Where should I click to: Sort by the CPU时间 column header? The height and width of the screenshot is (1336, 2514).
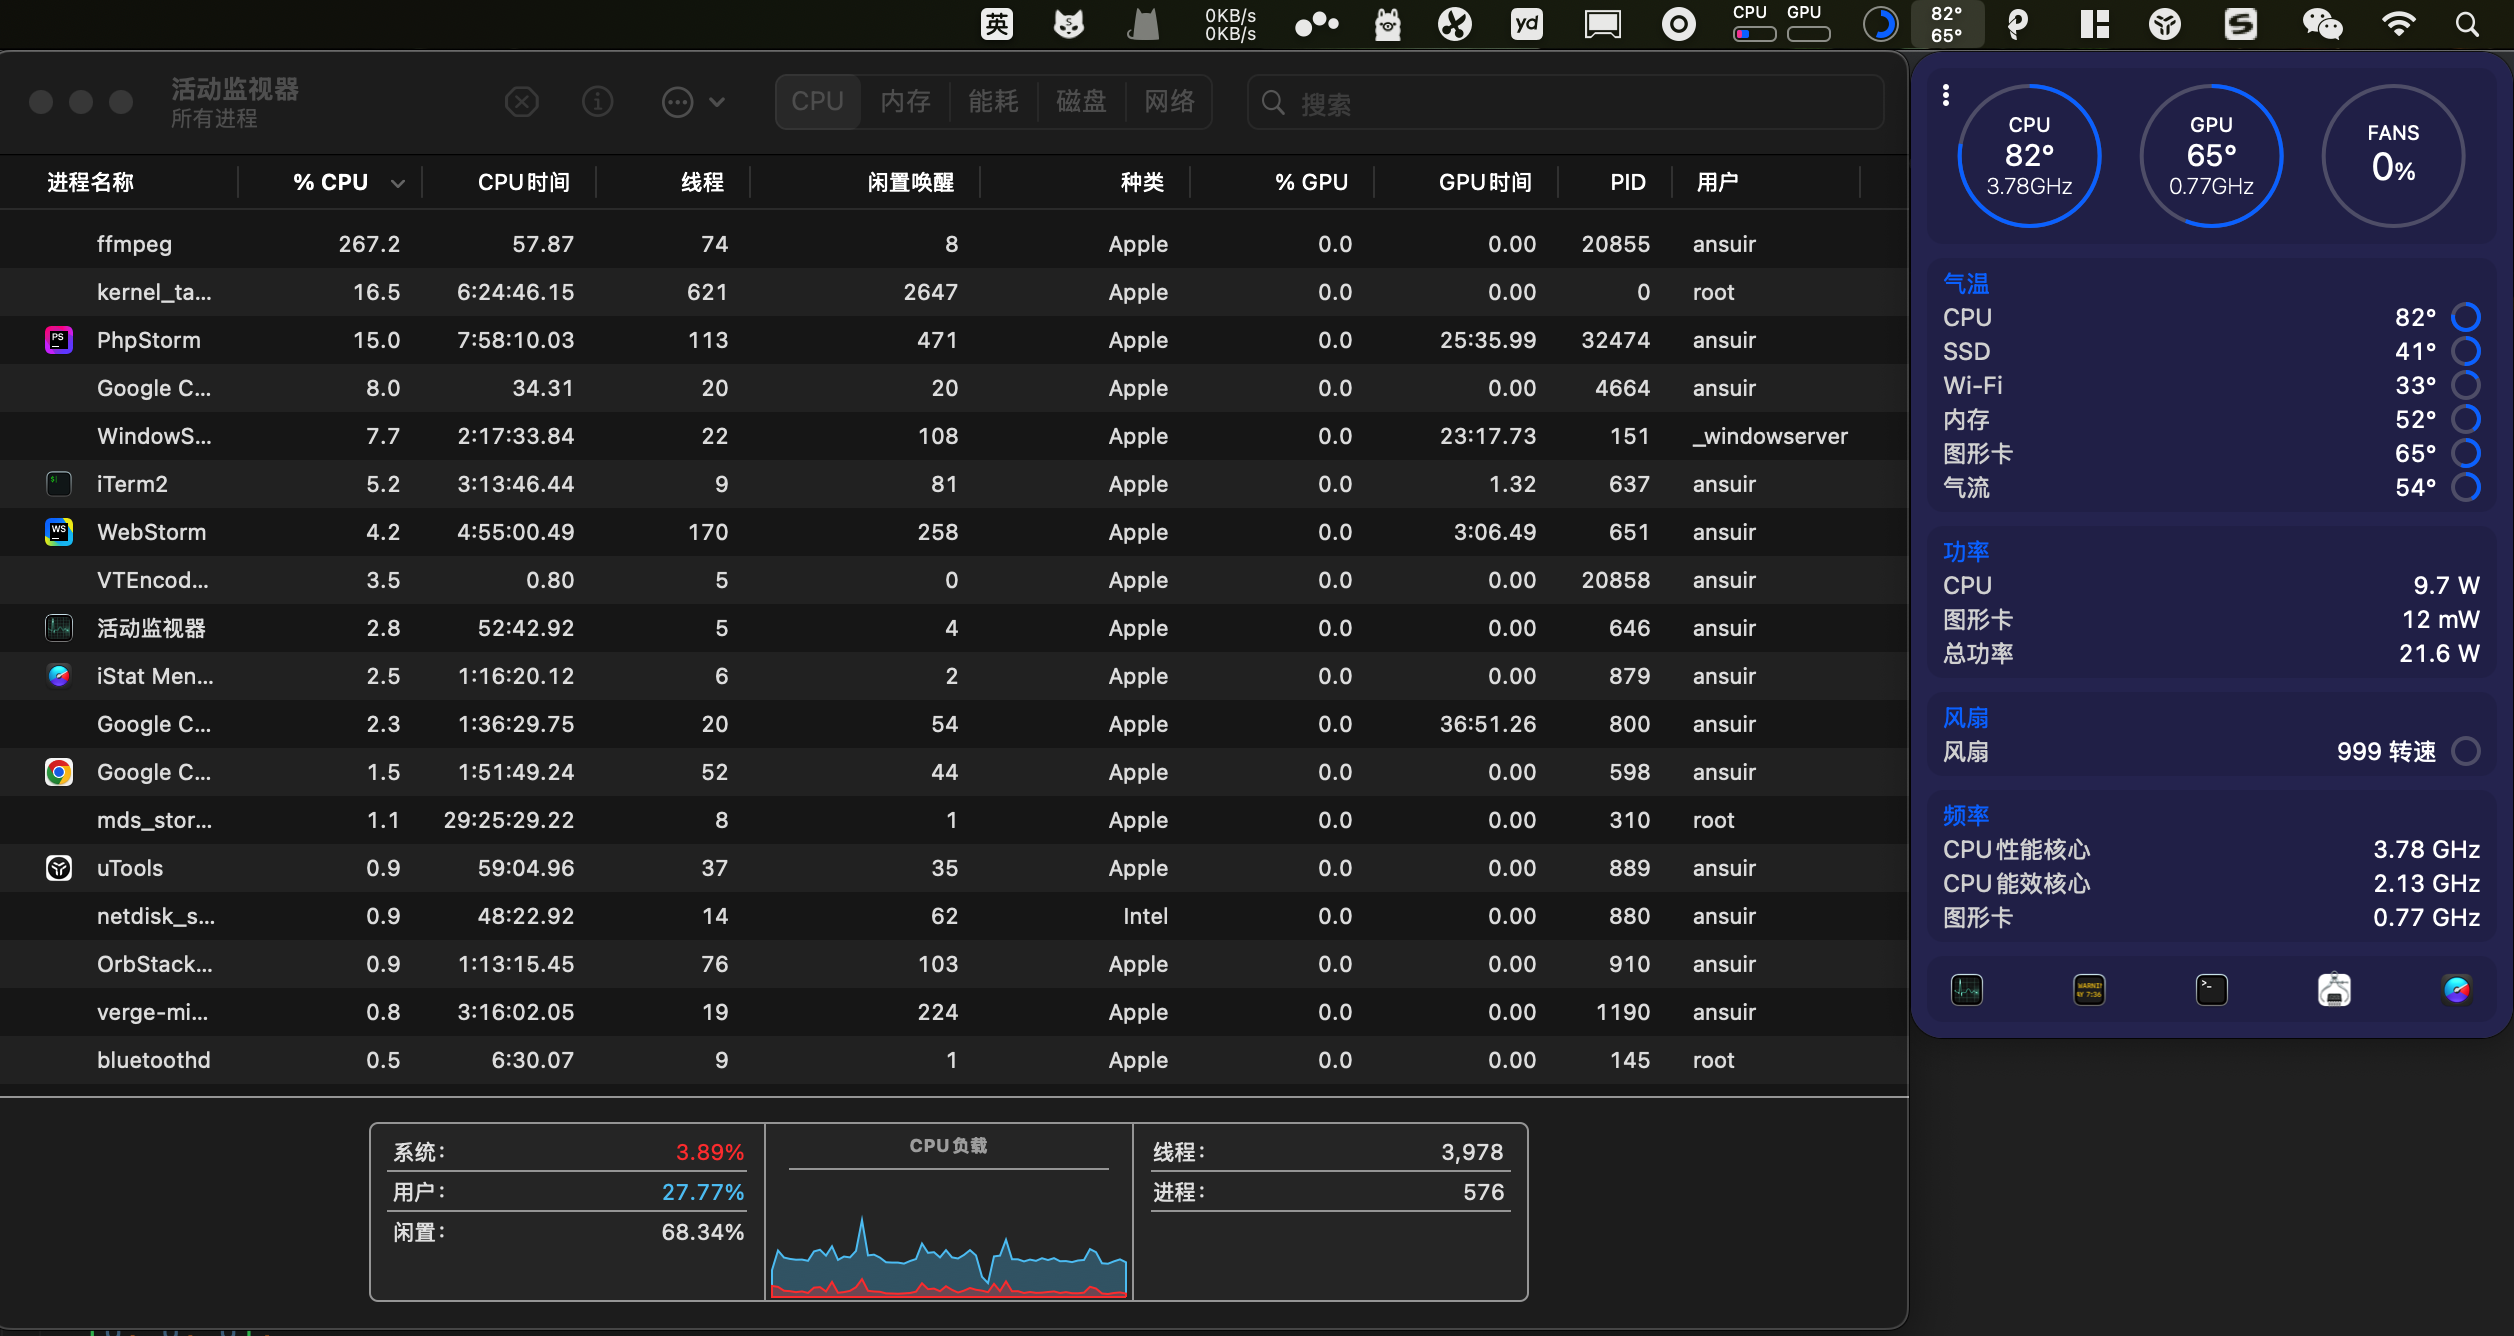pos(523,182)
